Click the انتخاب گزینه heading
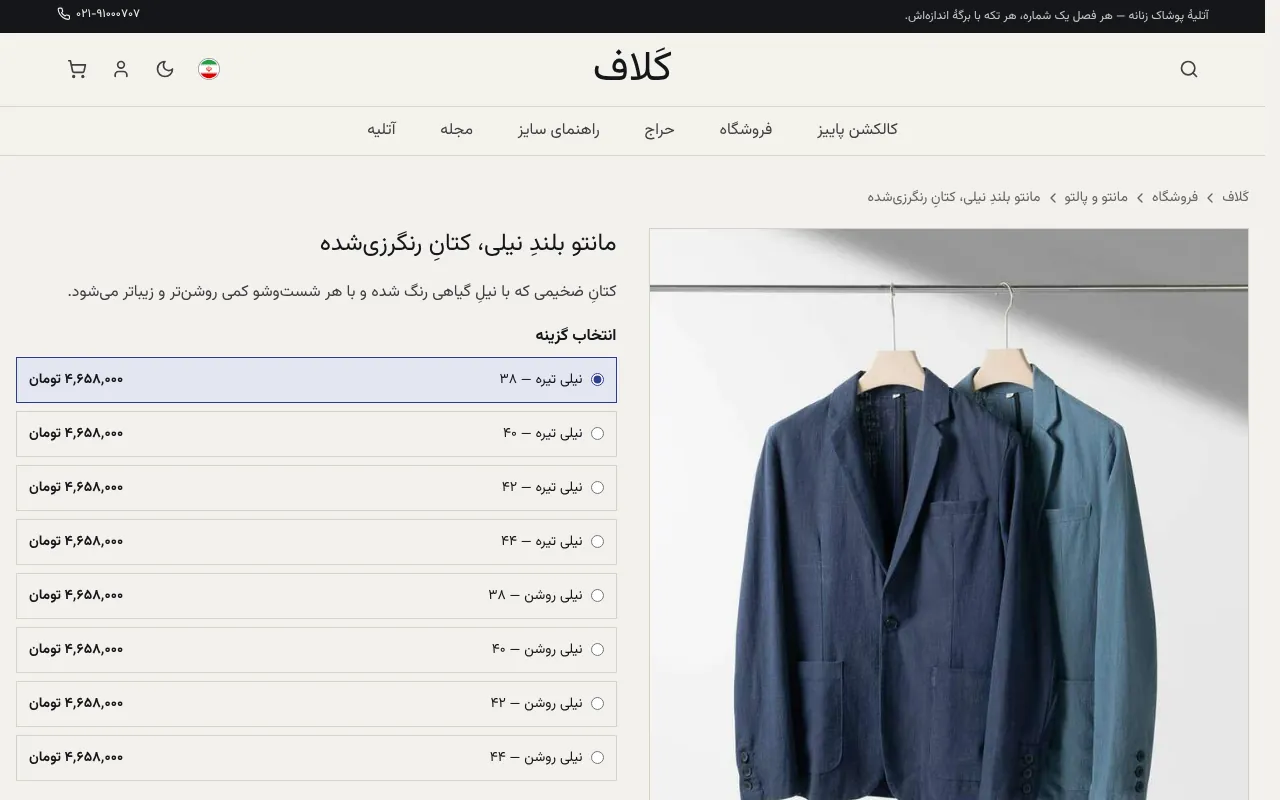The image size is (1280, 800). (576, 335)
